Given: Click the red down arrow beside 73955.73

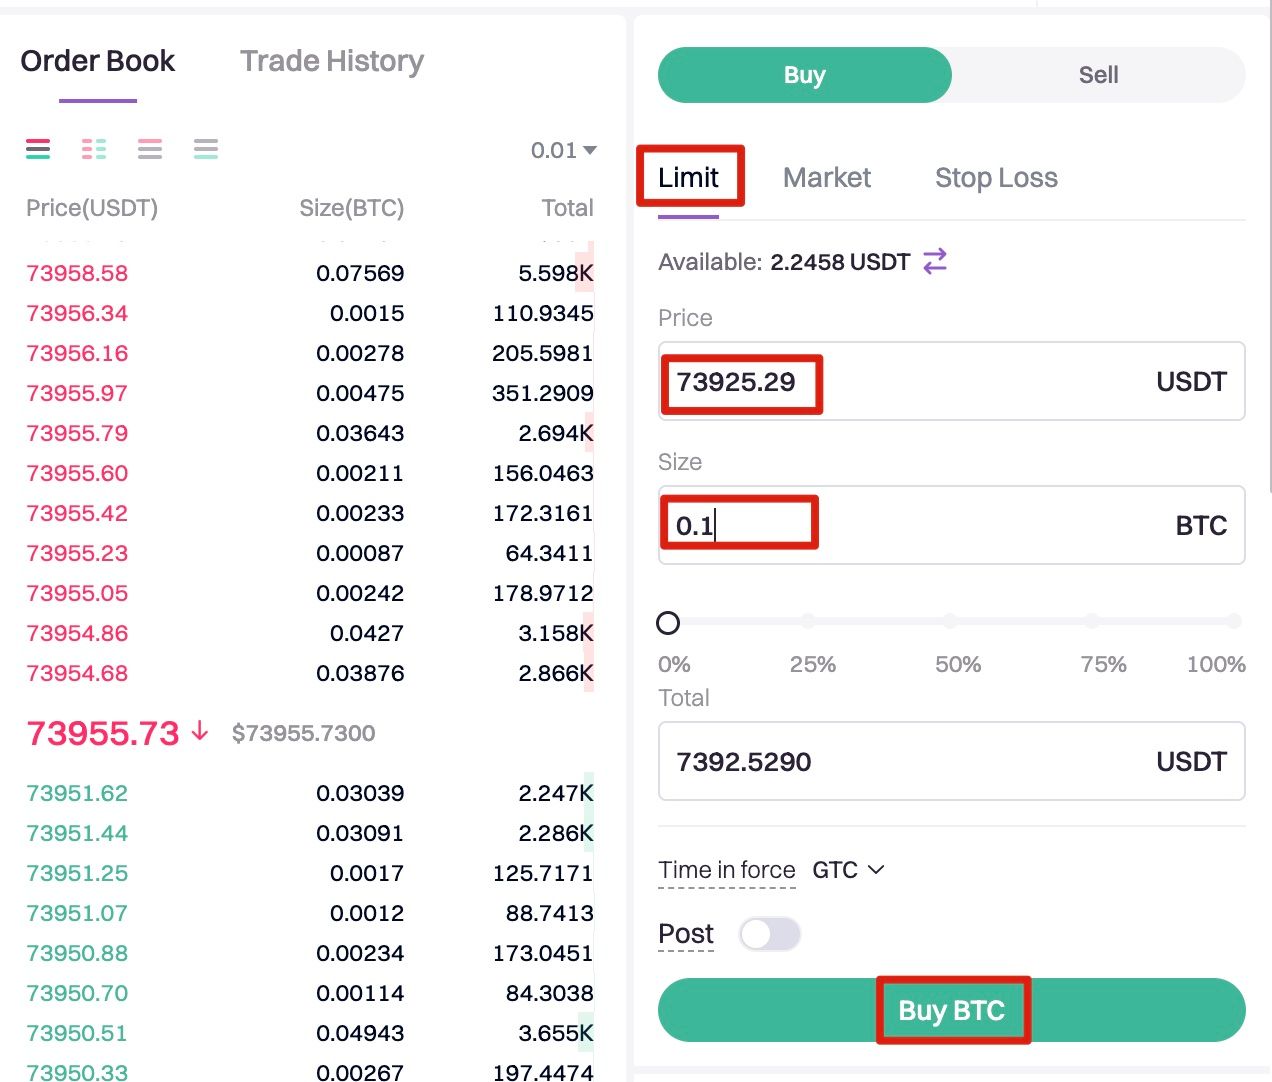Looking at the screenshot, I should click(x=200, y=731).
